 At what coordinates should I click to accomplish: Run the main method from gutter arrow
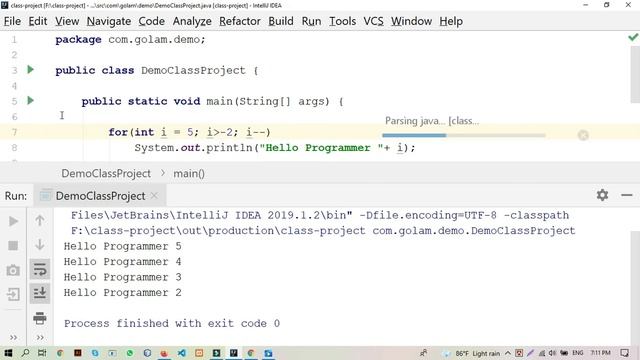pyautogui.click(x=31, y=100)
